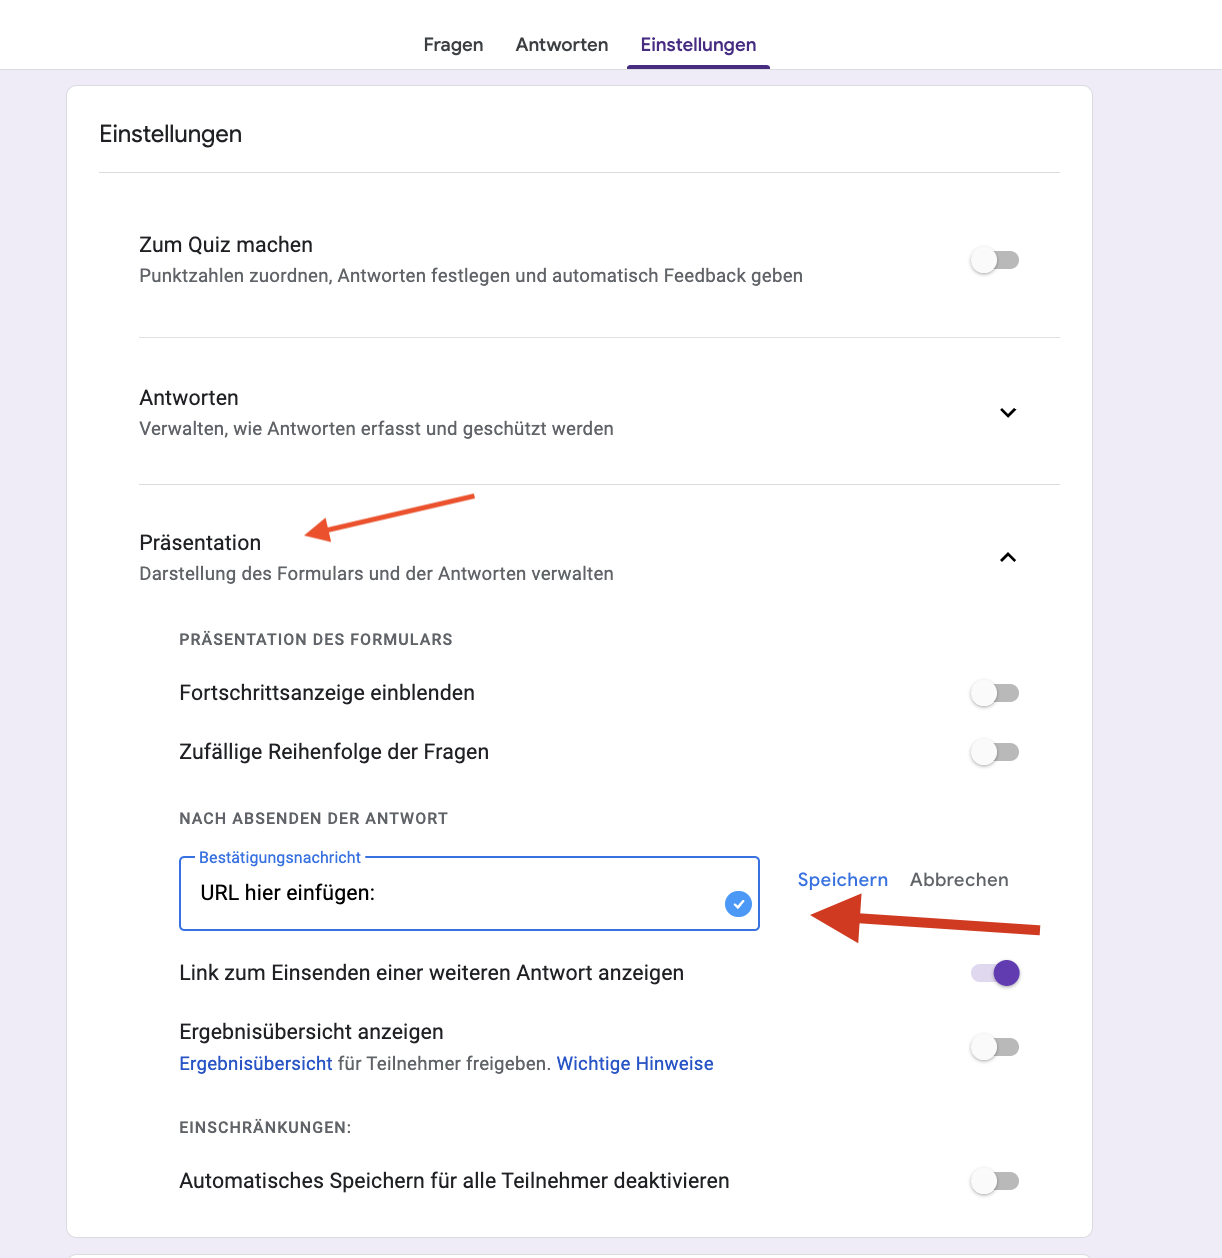This screenshot has height=1258, width=1222.
Task: Select the Einstellungen tab
Action: pyautogui.click(x=698, y=45)
